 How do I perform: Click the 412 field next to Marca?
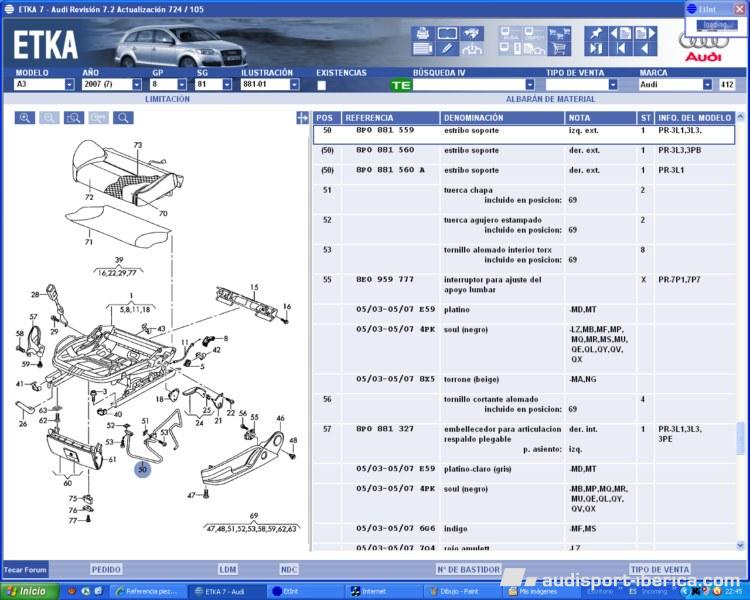click(727, 85)
